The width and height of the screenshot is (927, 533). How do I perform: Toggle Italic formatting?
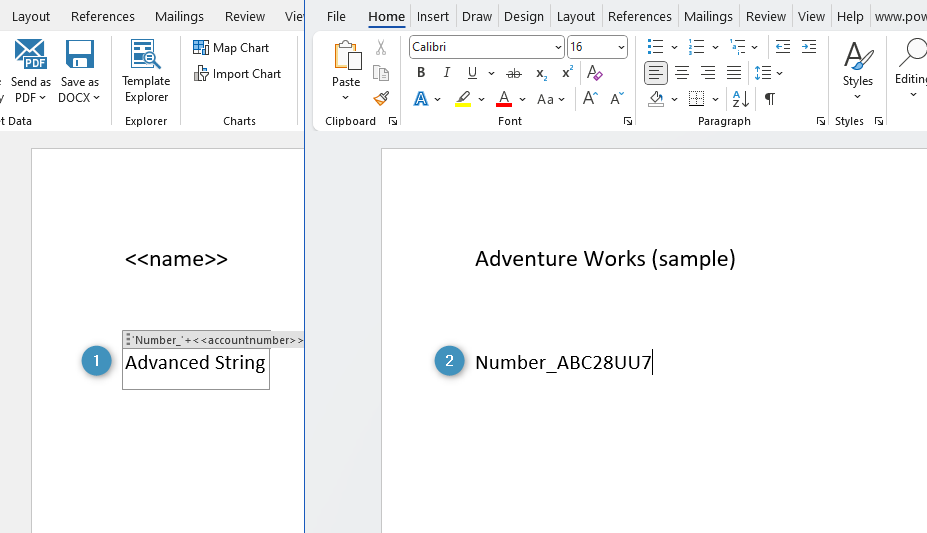[x=446, y=73]
